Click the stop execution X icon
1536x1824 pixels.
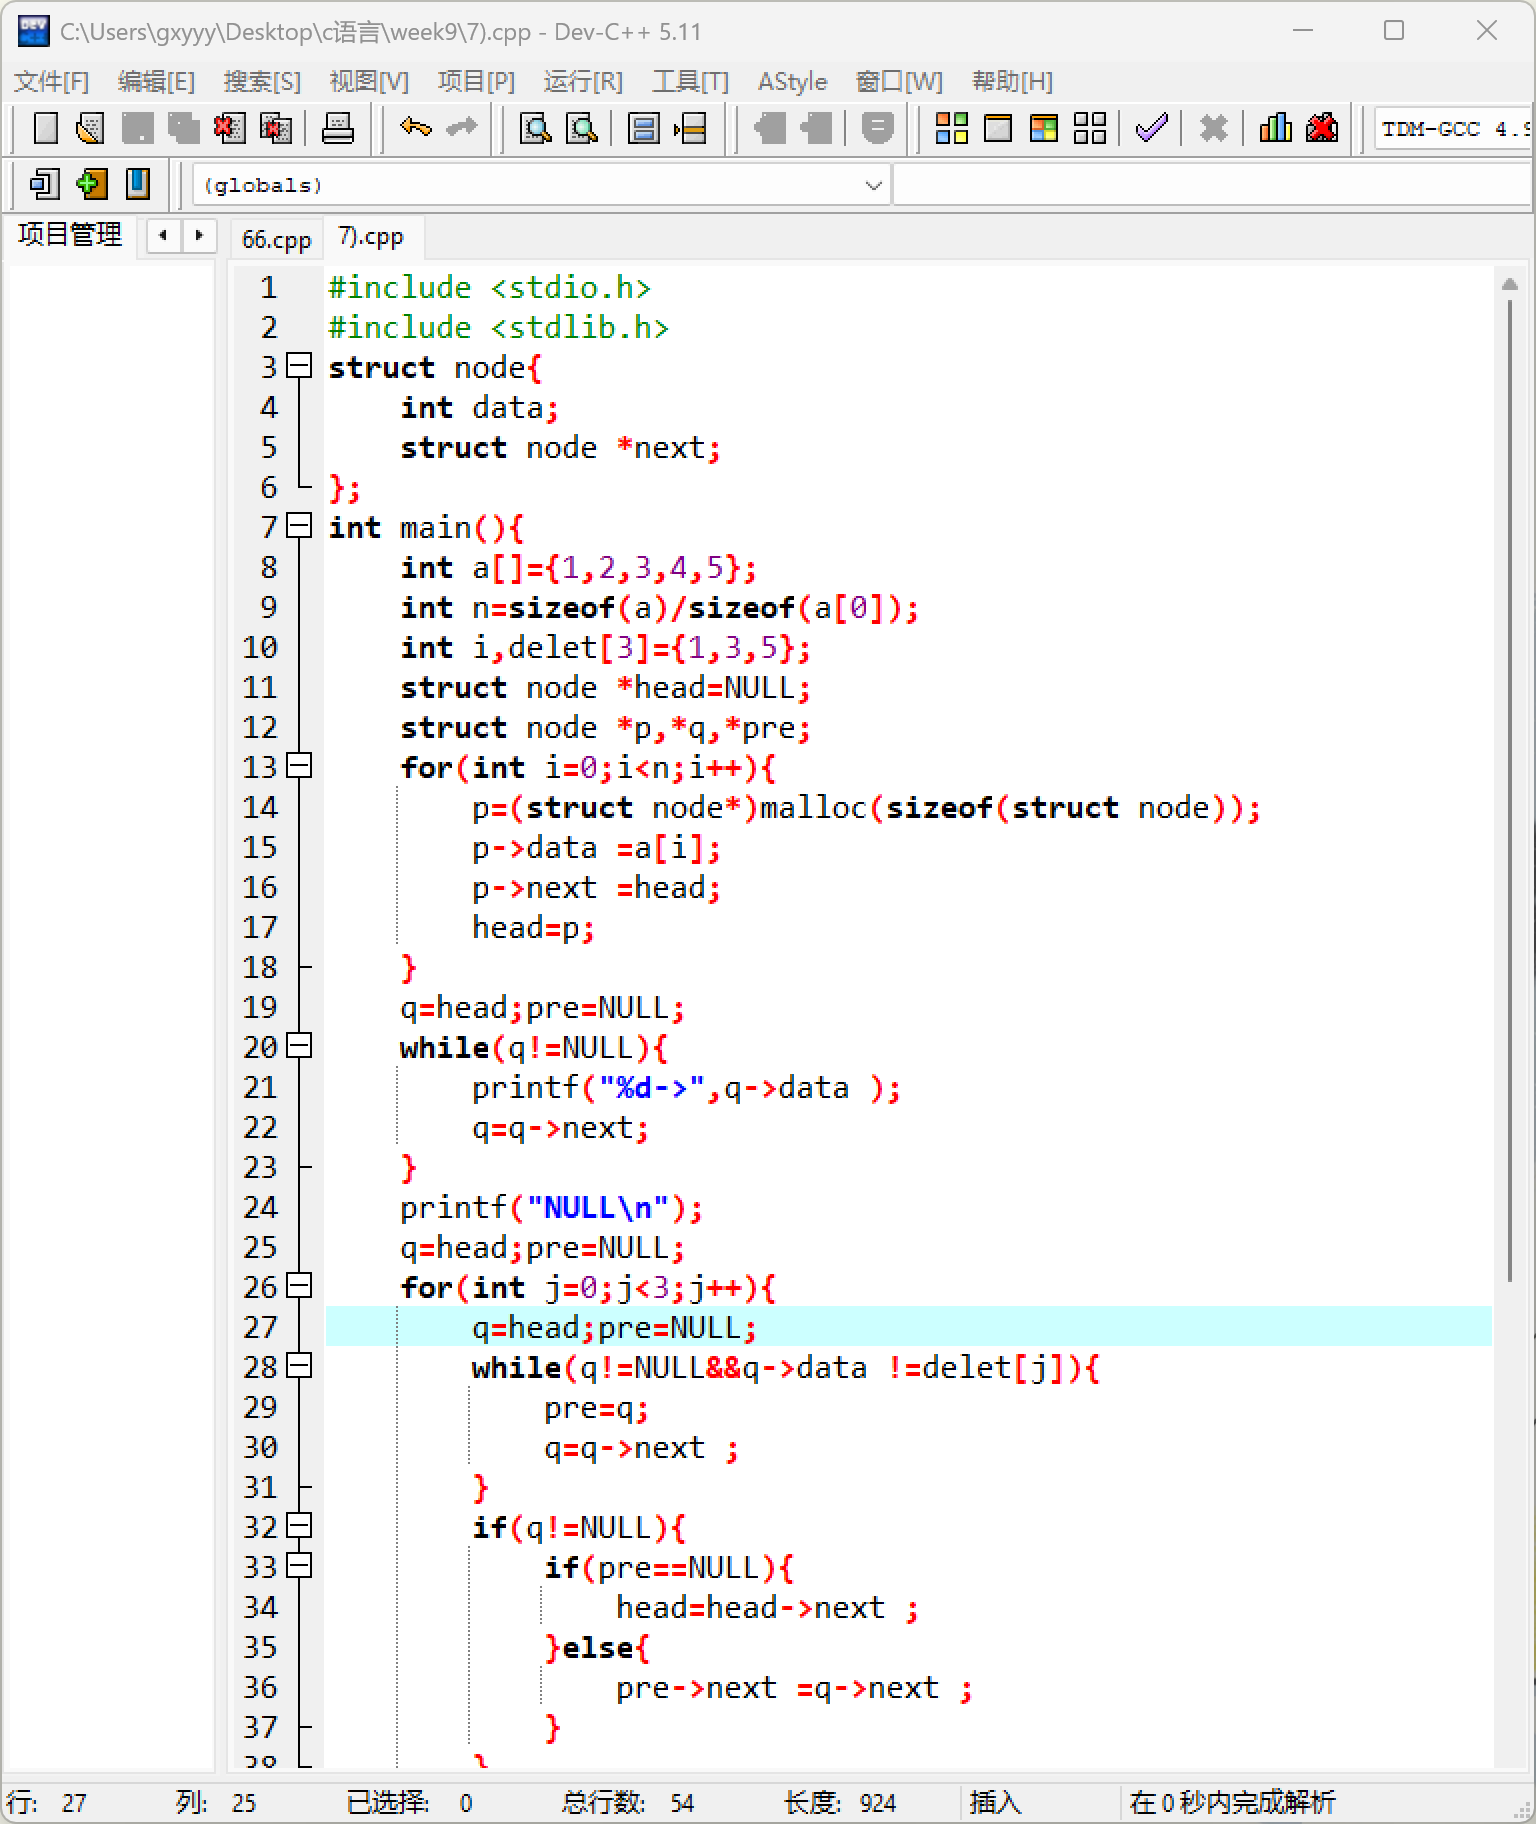pos(1213,128)
